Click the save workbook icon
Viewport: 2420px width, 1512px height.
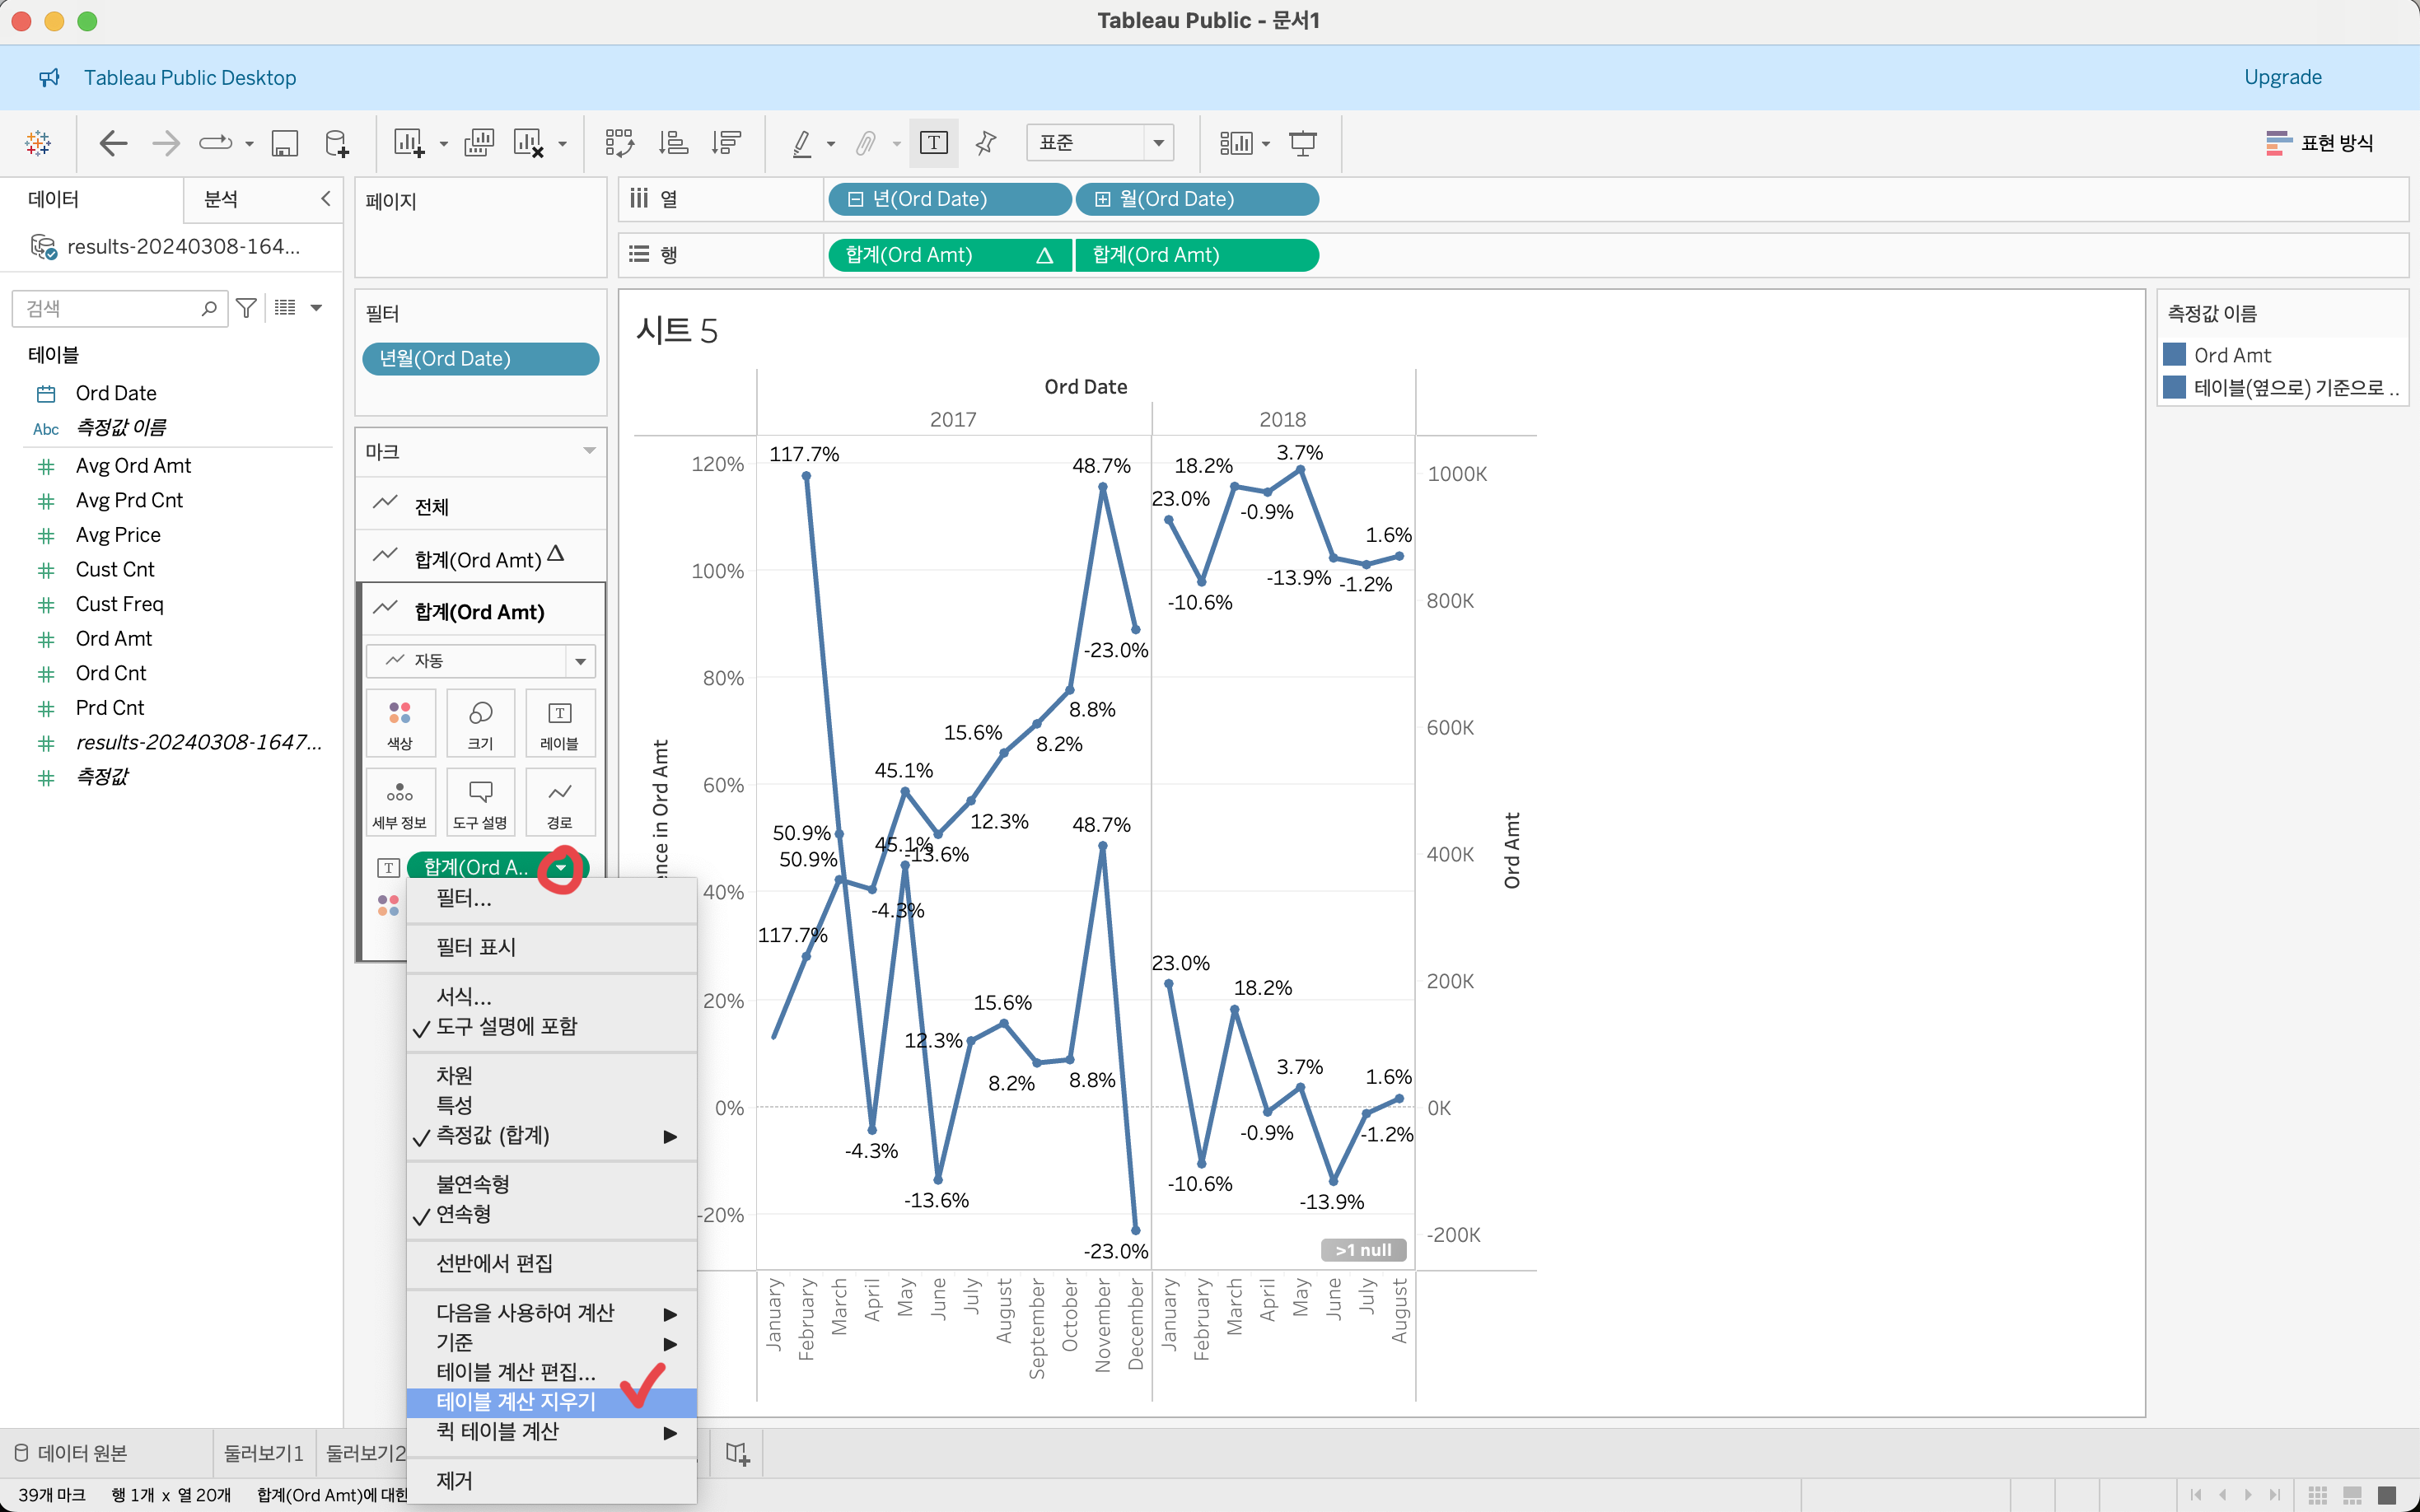click(285, 143)
